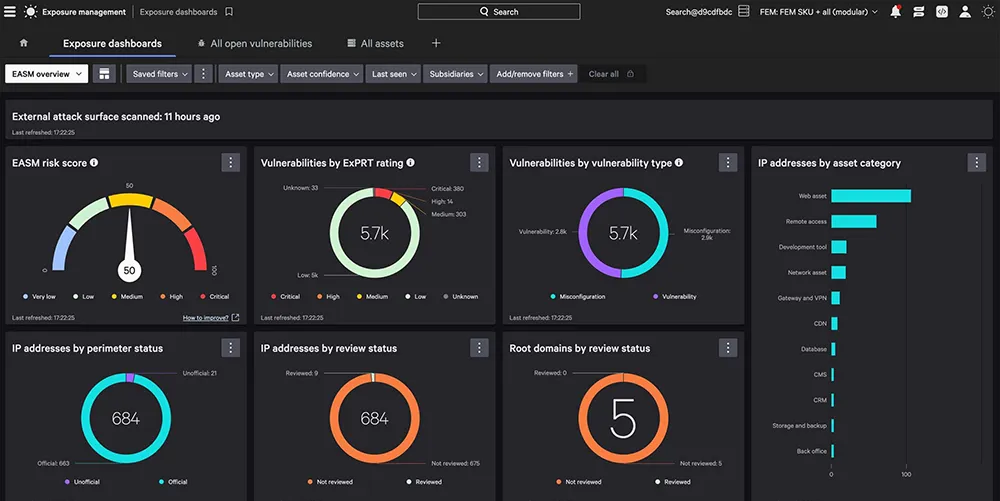Open the dashboard layout grid icon
Viewport: 1000px width, 501px height.
point(104,74)
